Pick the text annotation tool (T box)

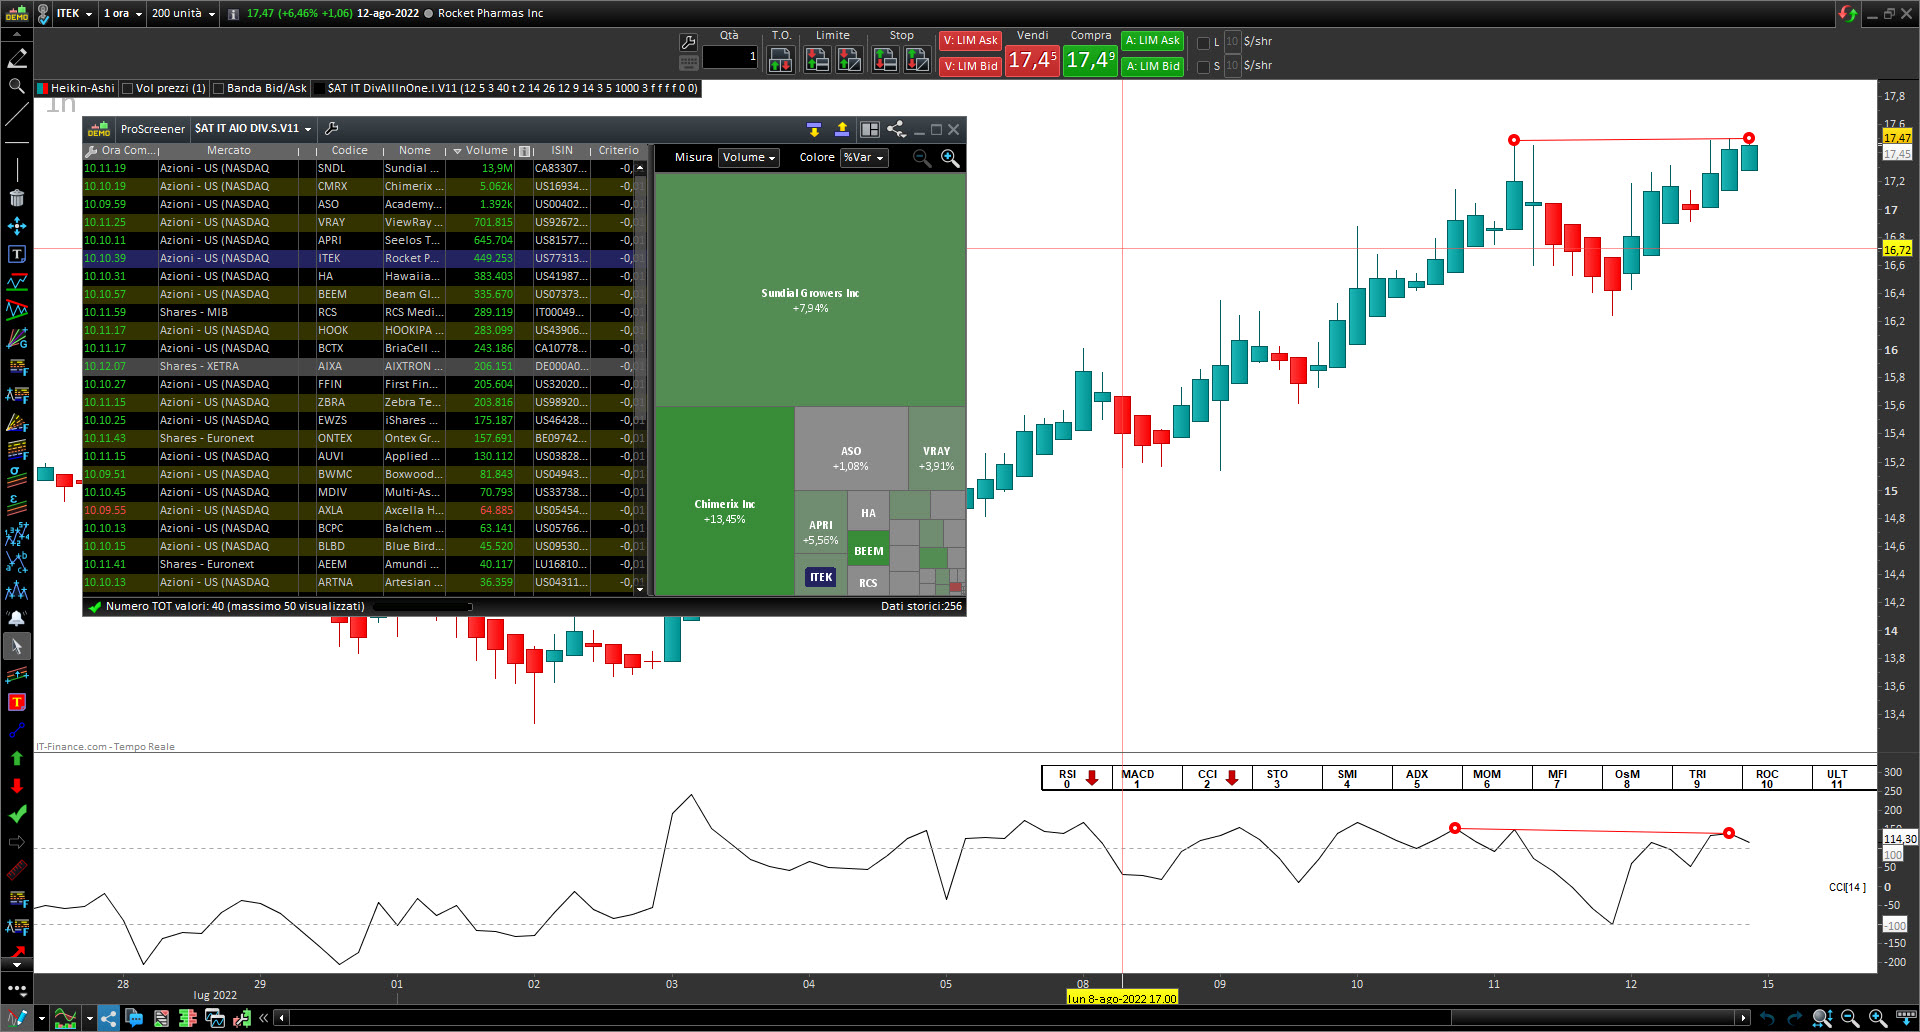17,254
